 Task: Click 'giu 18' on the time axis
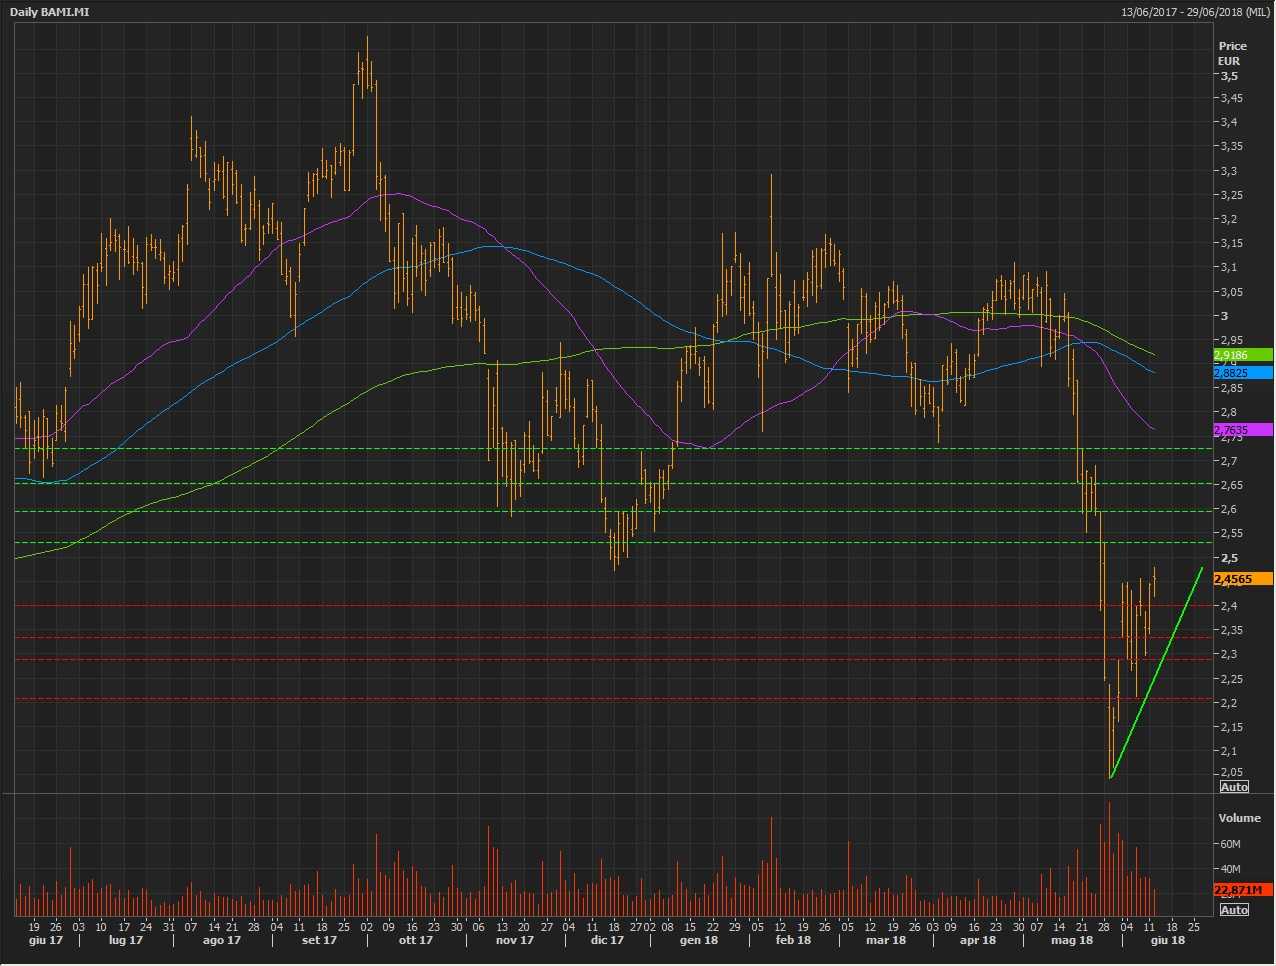(1167, 940)
